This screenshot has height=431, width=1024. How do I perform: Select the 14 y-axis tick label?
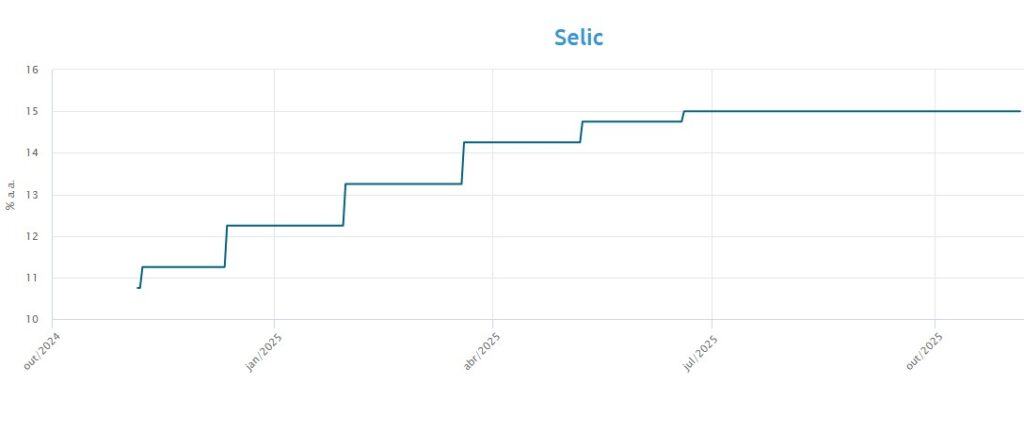32,153
